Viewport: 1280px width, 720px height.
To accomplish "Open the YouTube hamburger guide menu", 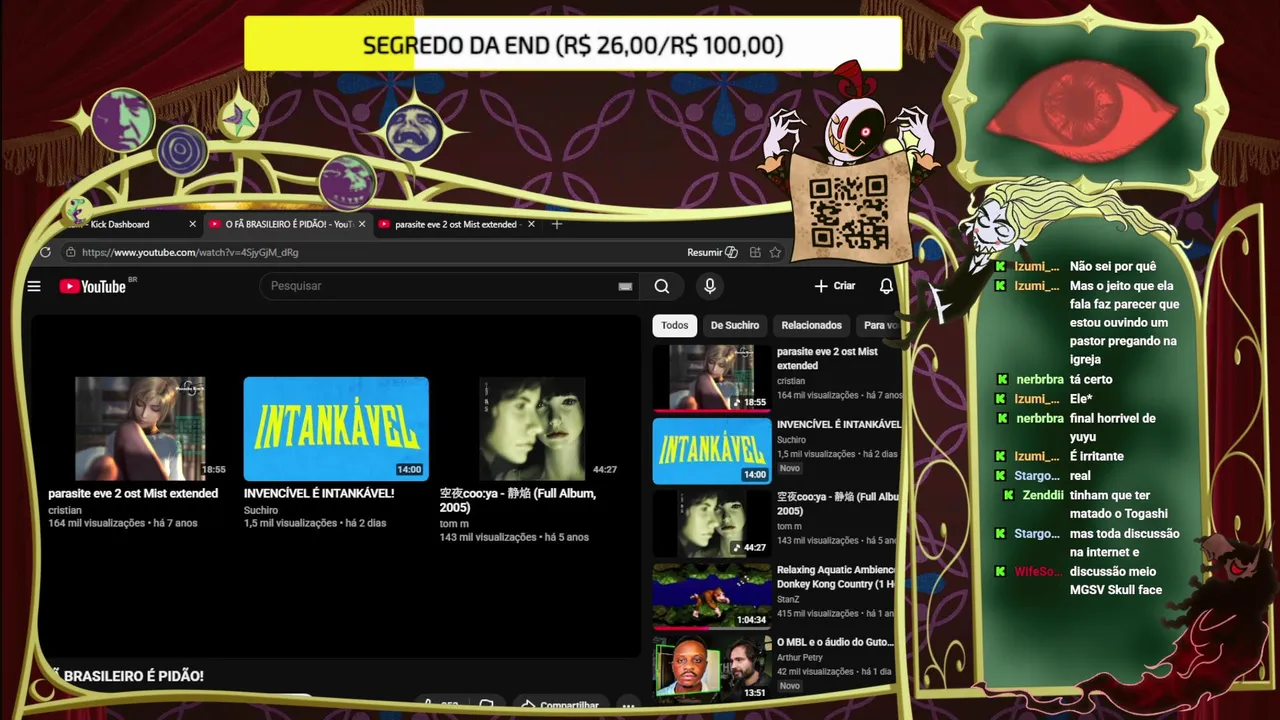I will pos(34,286).
